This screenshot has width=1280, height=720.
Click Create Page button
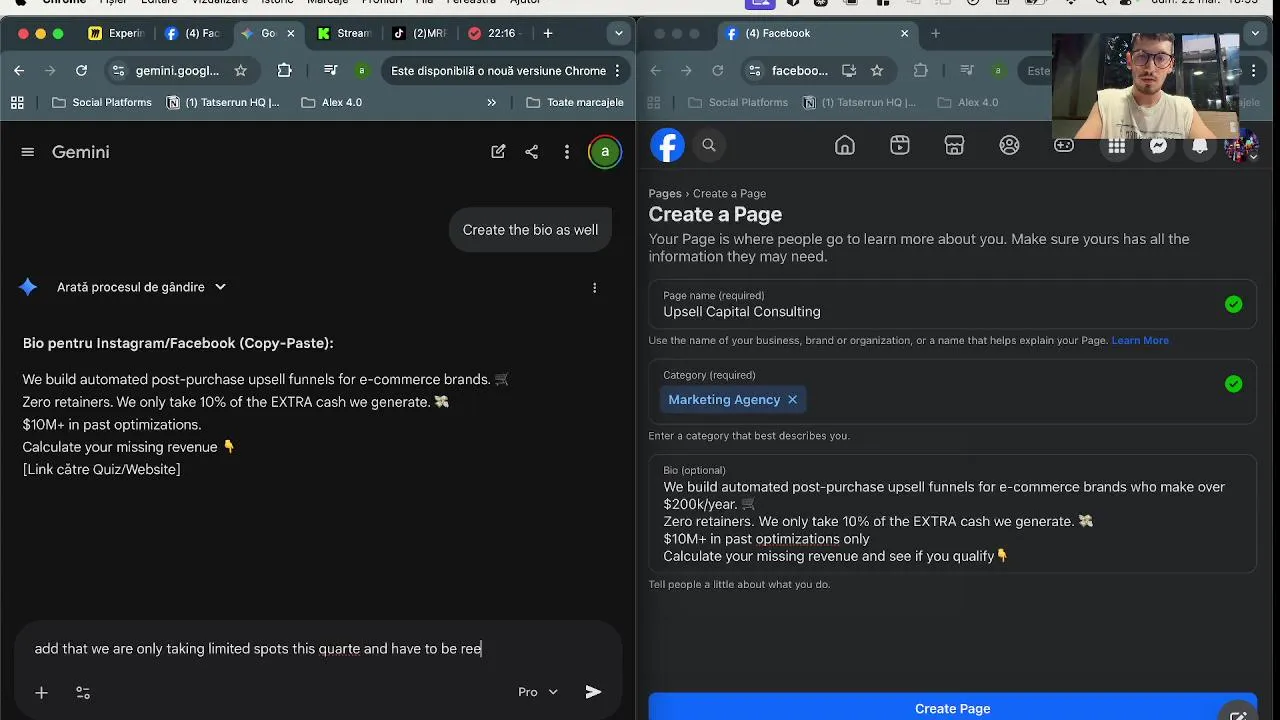coord(952,706)
